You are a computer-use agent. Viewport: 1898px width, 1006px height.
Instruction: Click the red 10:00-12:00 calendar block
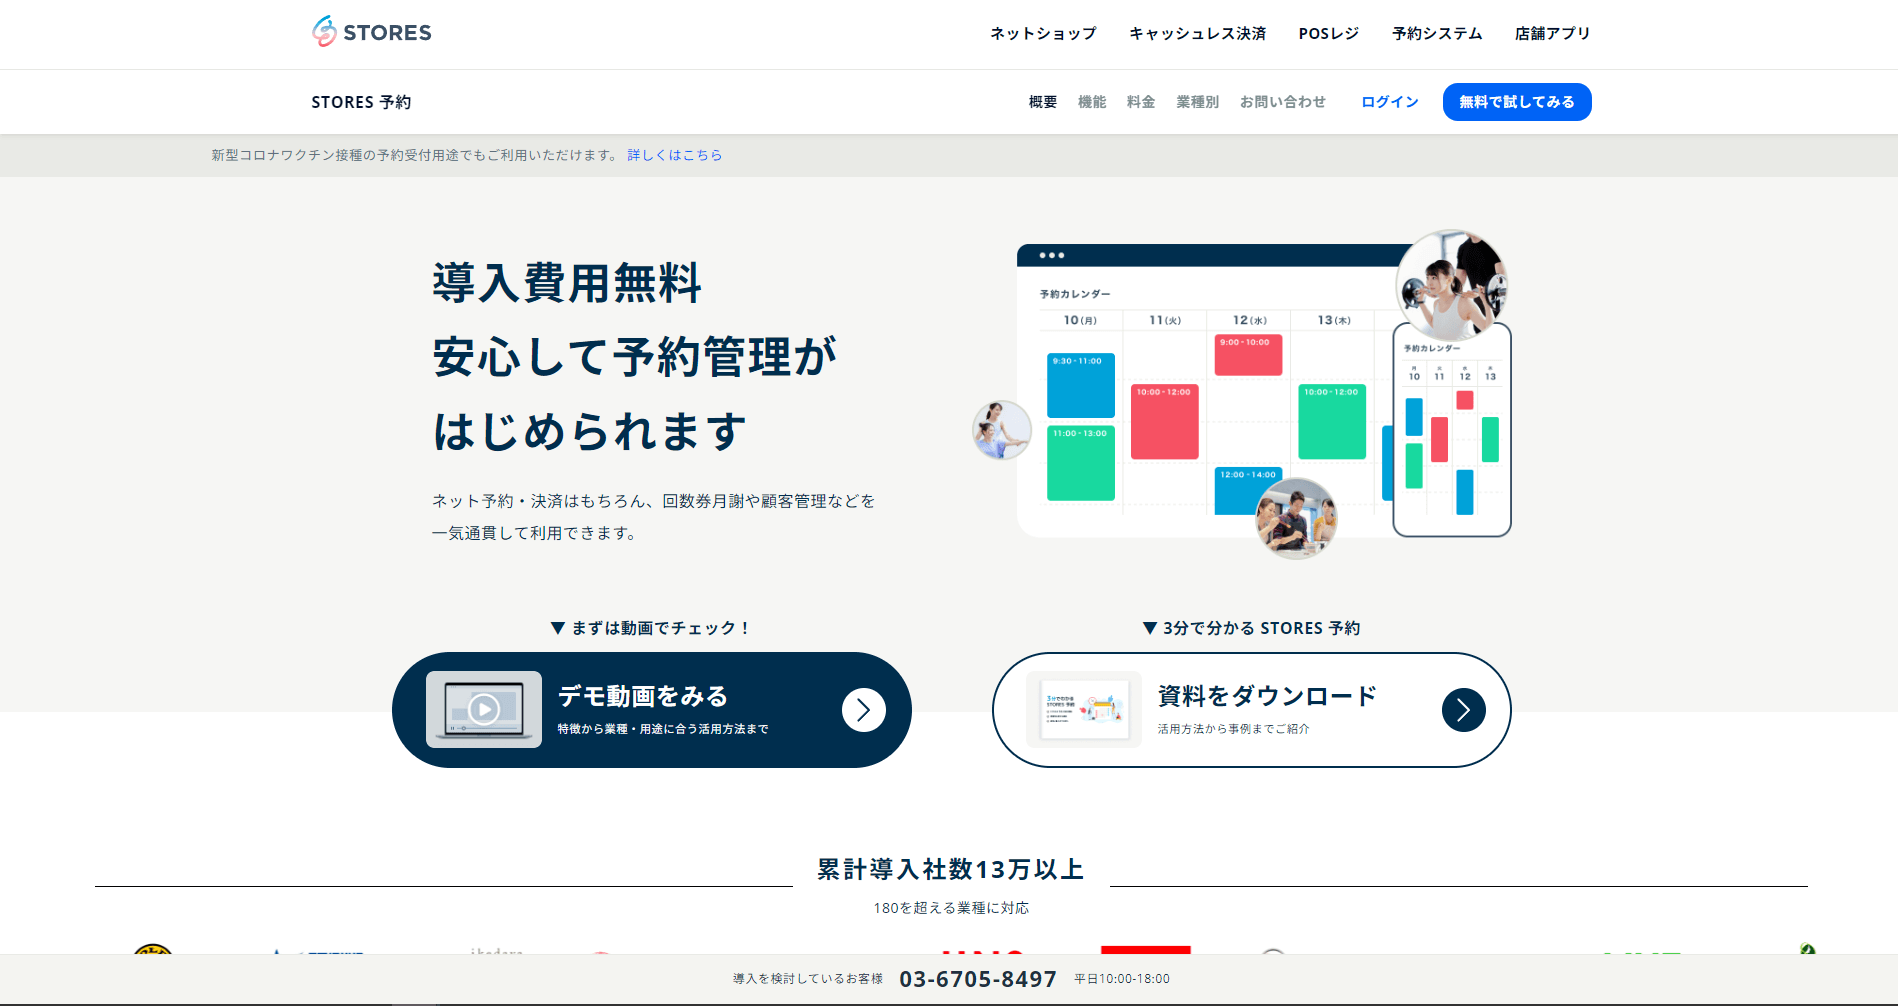(x=1165, y=422)
